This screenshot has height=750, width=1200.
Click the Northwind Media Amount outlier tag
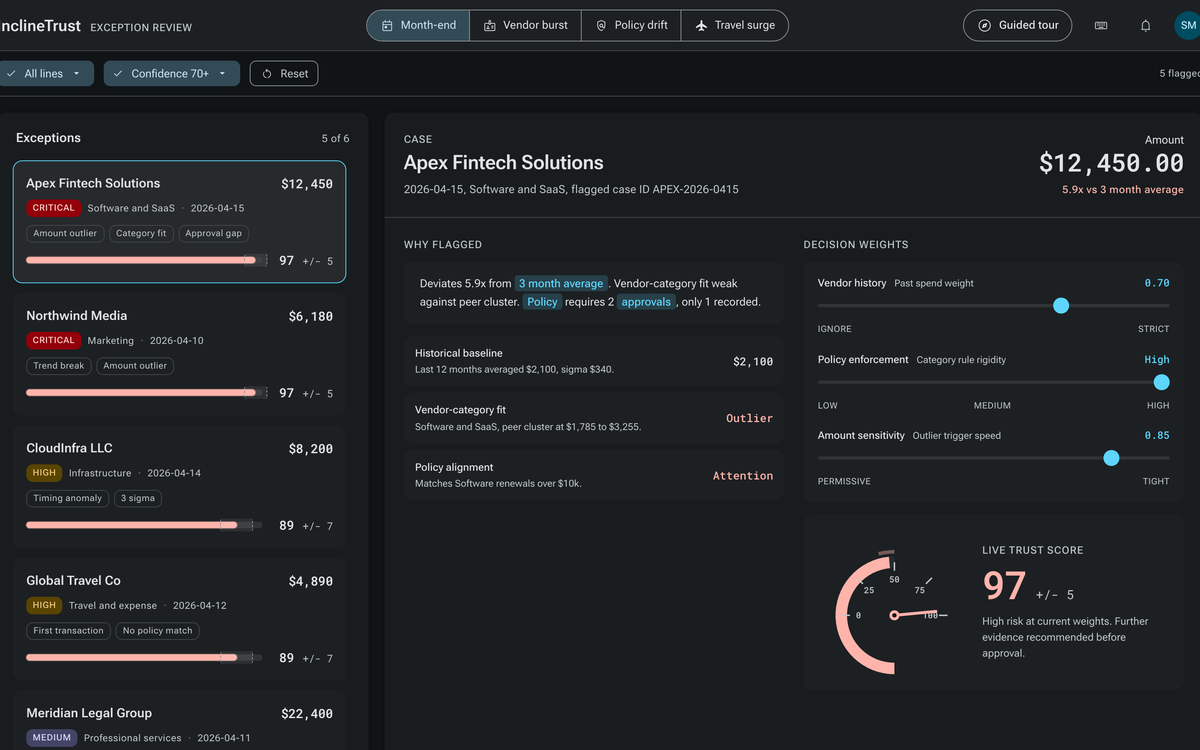coord(135,366)
